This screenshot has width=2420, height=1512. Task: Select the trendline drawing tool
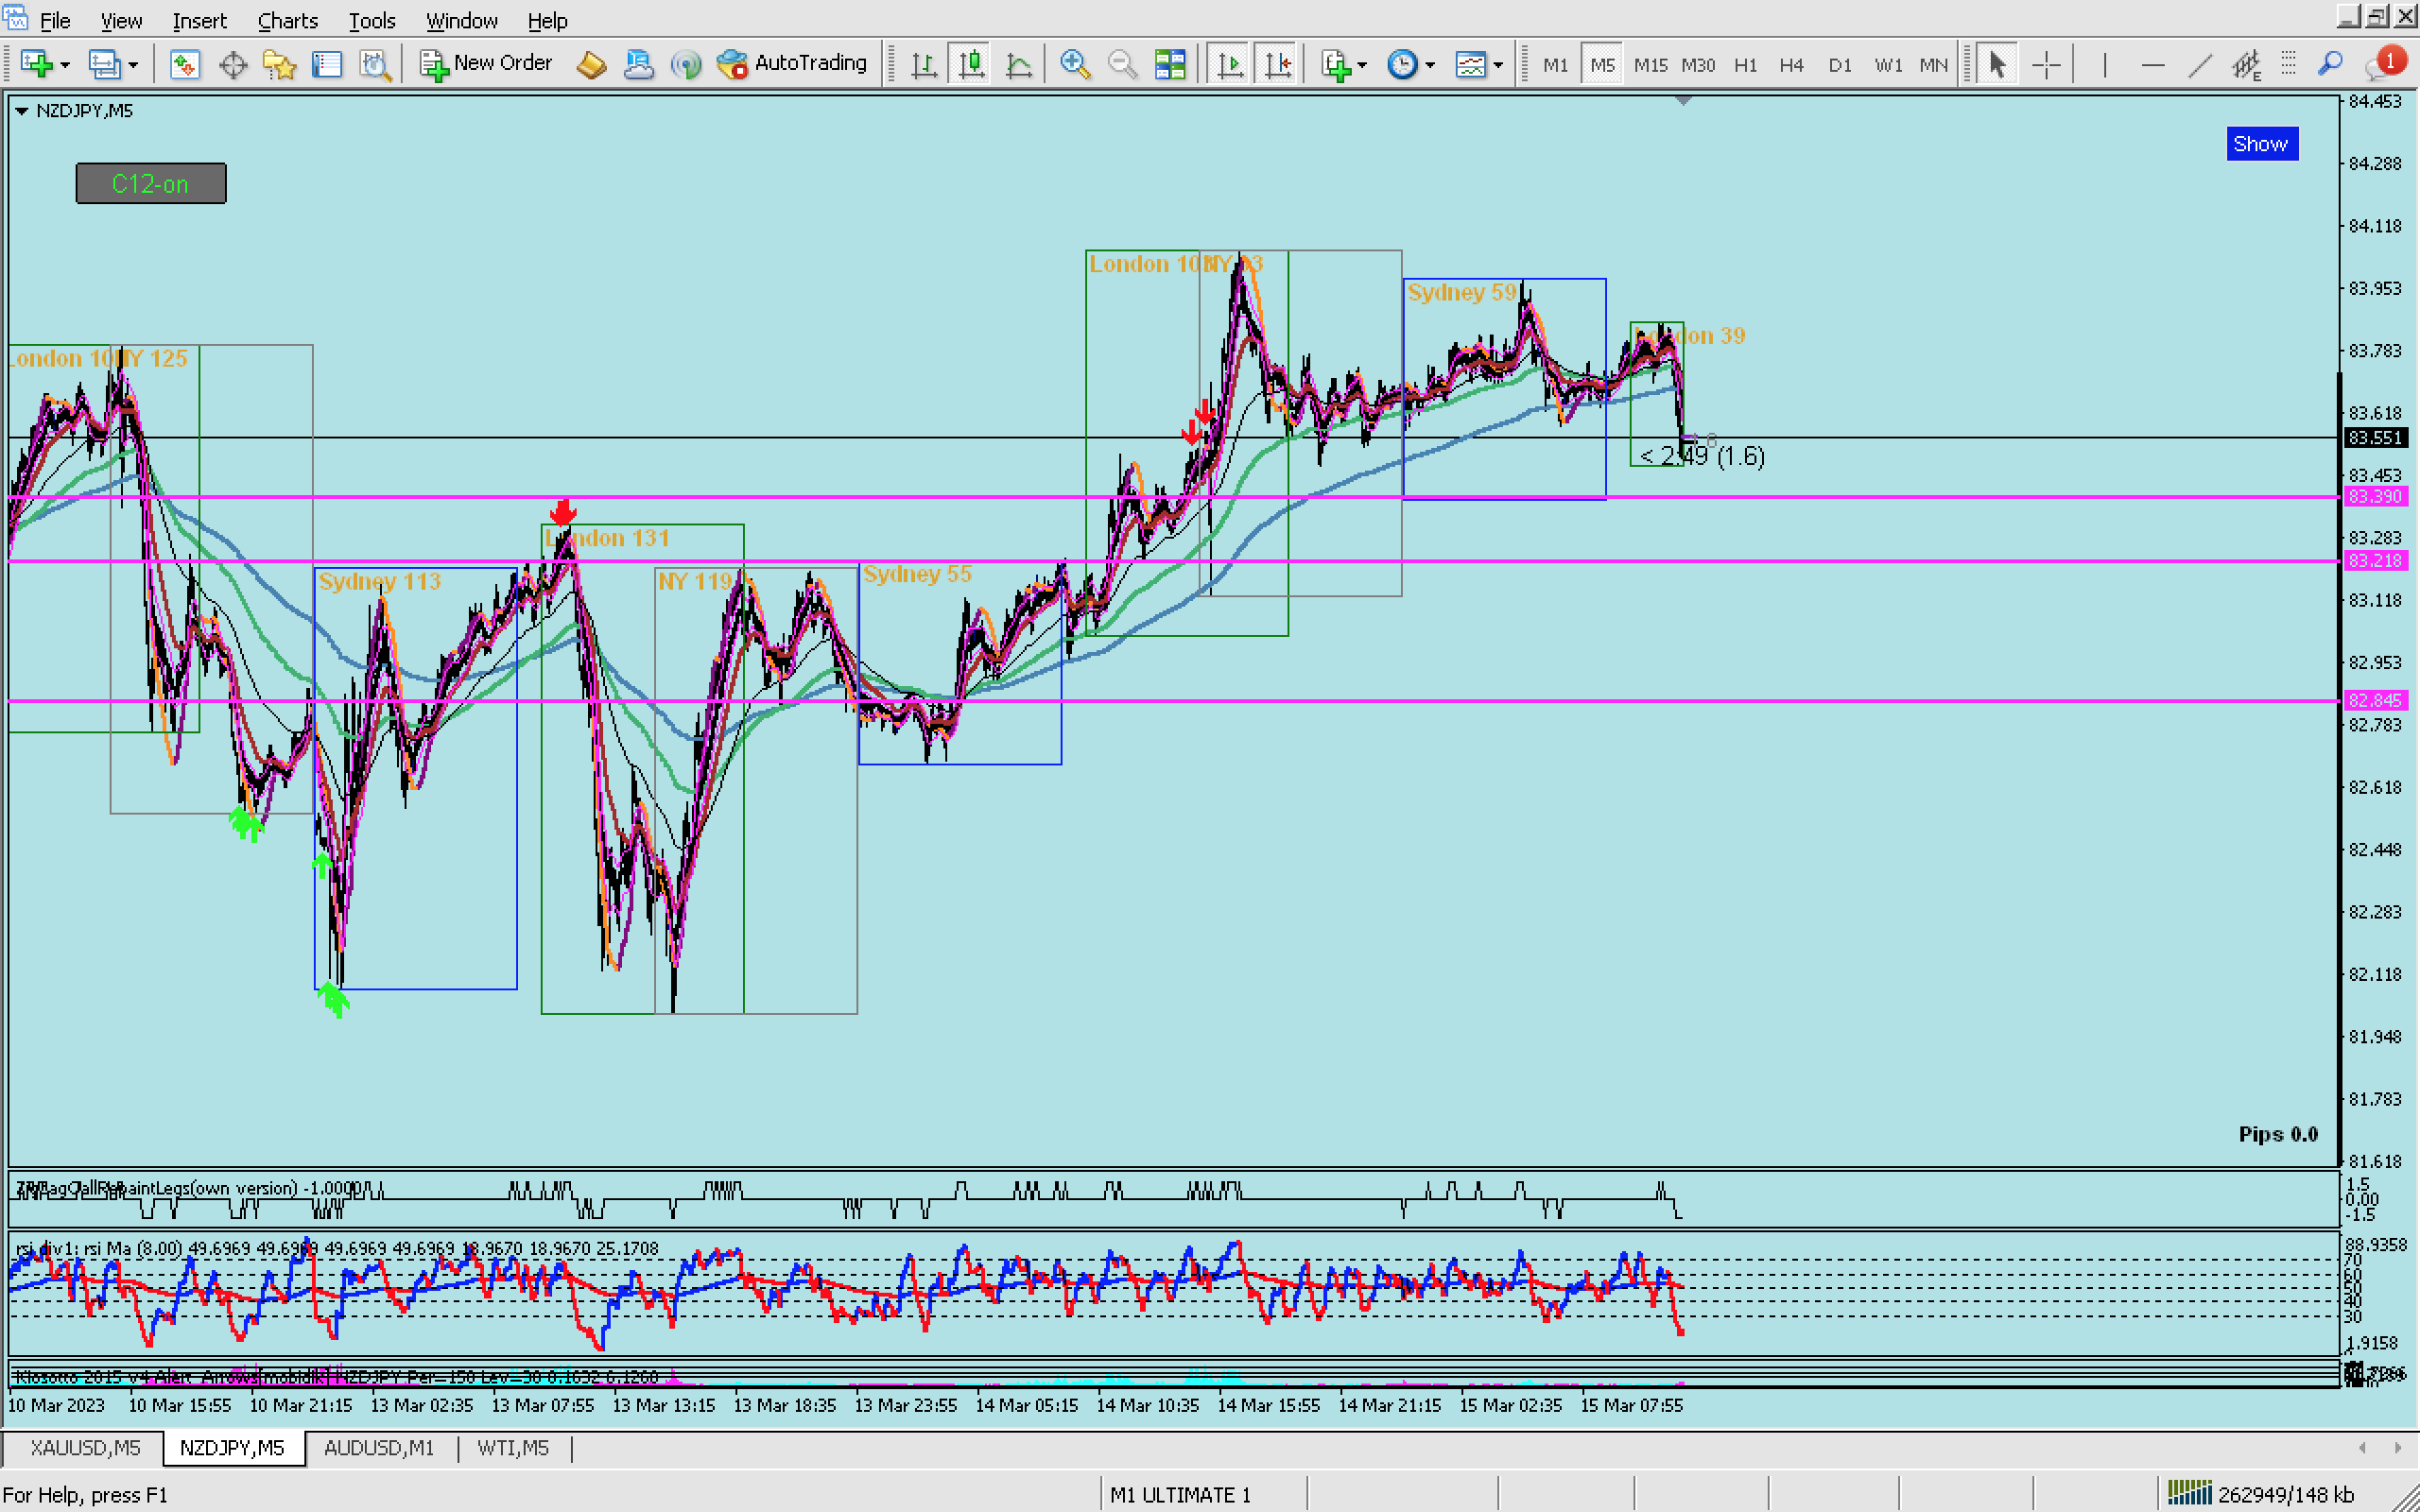[2199, 65]
